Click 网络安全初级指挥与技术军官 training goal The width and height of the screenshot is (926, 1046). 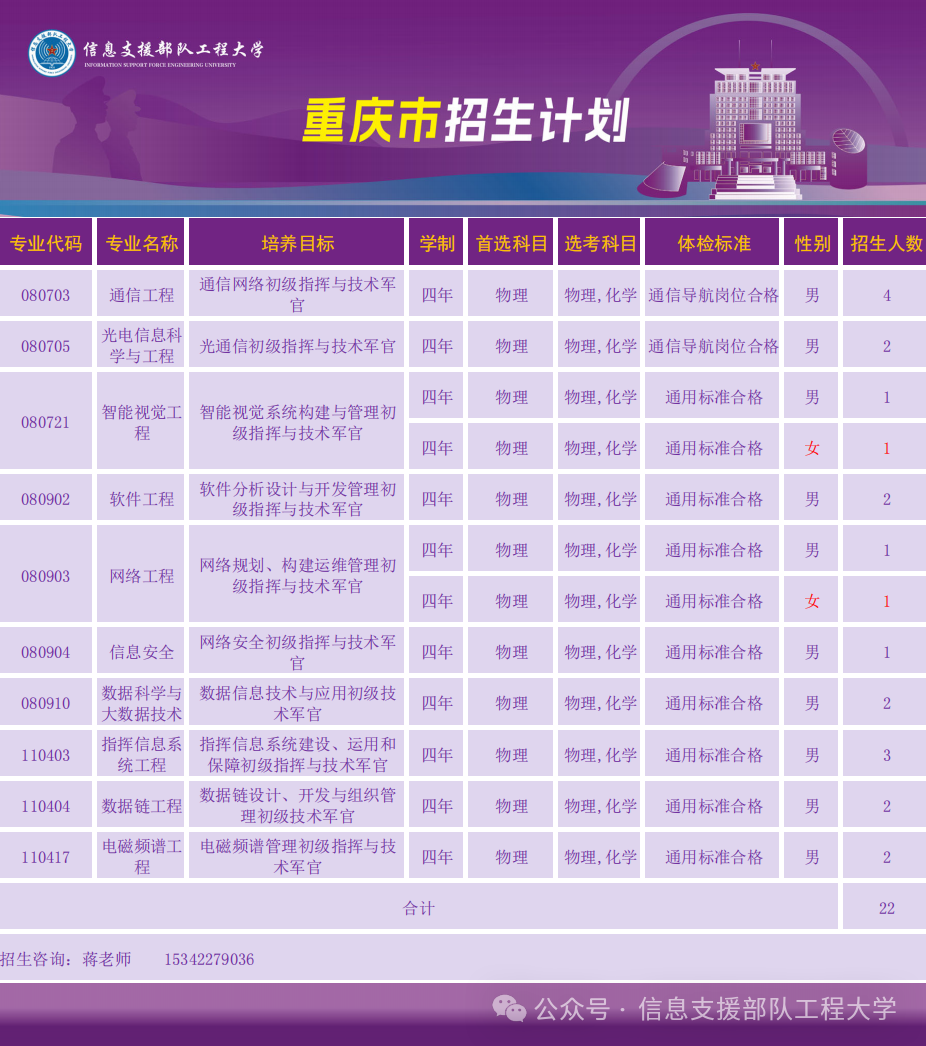click(298, 652)
